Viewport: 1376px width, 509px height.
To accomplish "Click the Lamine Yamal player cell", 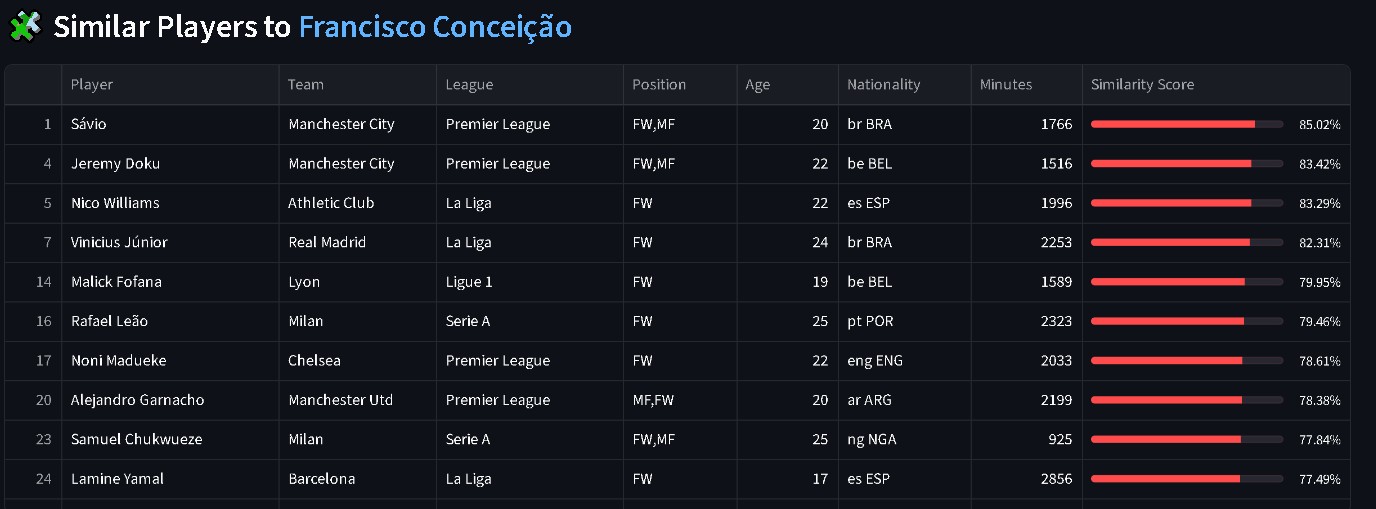I will point(117,479).
